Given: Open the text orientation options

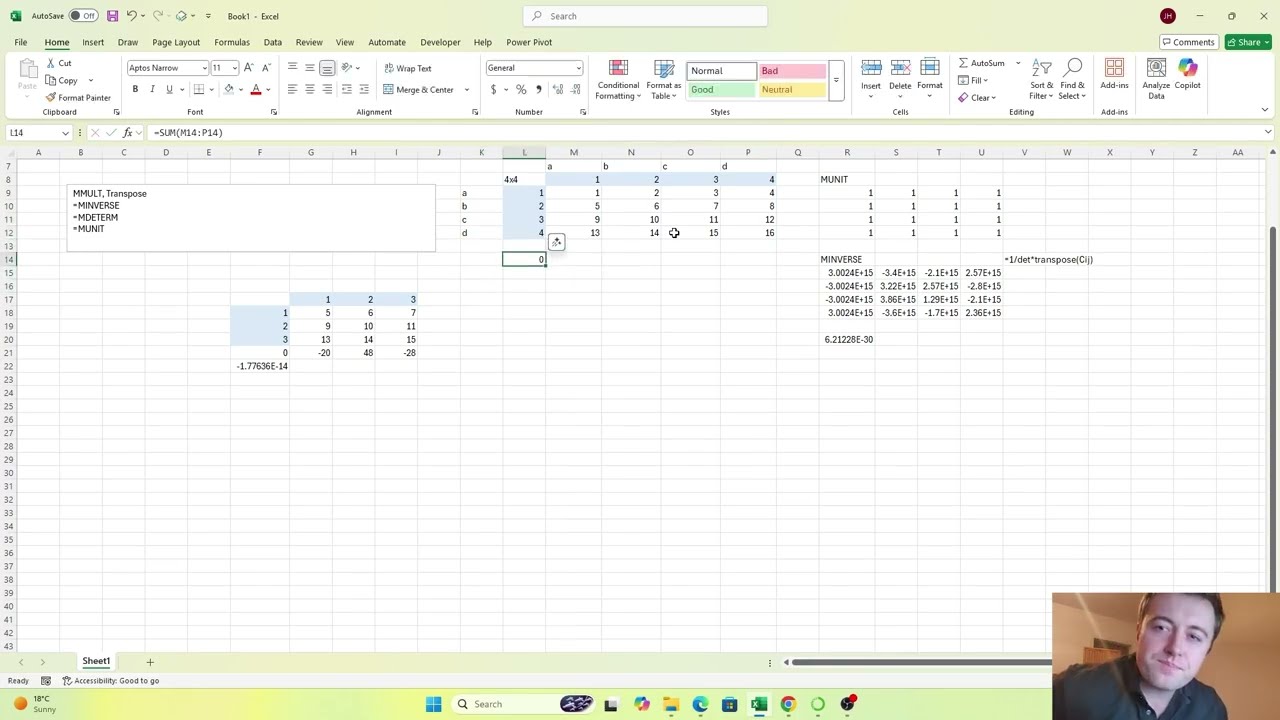Looking at the screenshot, I should 349,68.
